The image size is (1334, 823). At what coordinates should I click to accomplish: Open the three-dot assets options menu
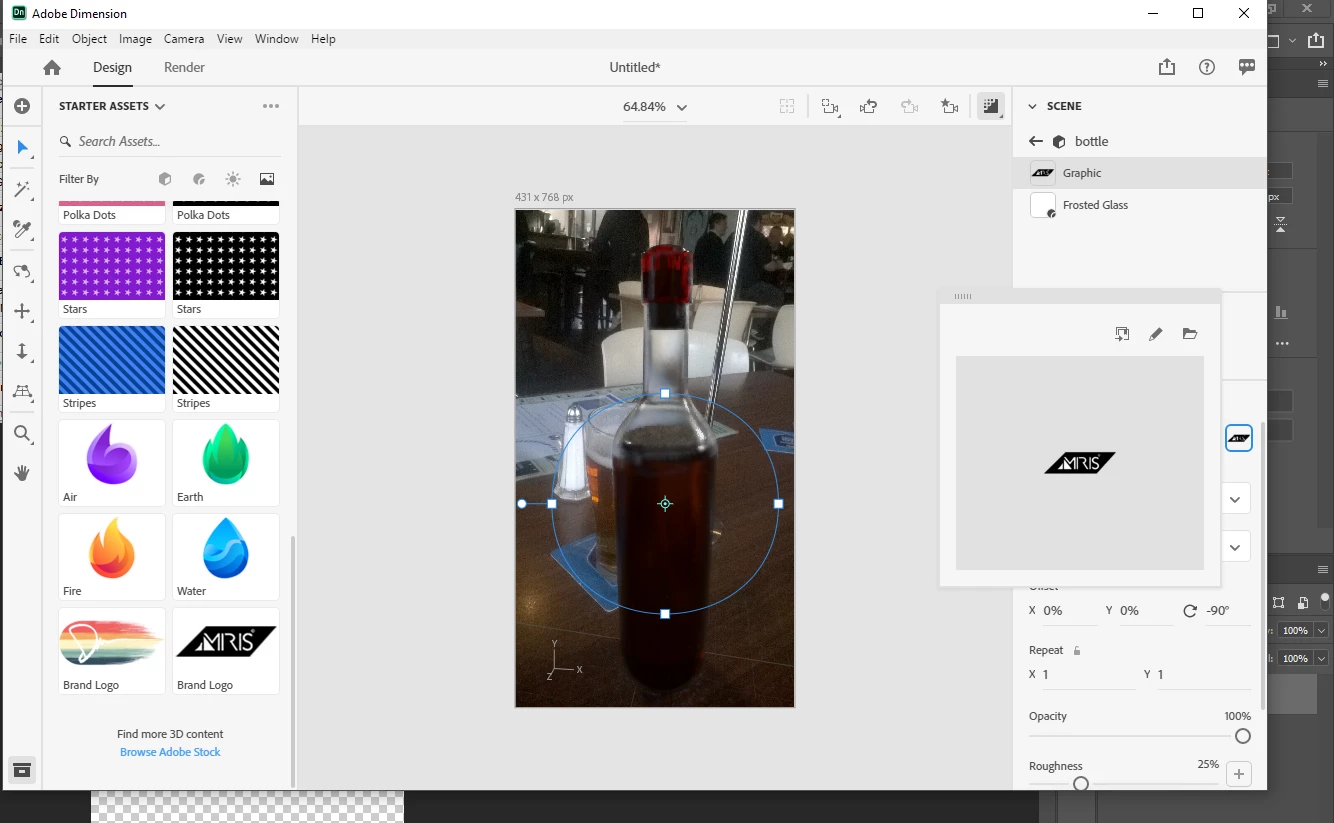click(x=271, y=106)
